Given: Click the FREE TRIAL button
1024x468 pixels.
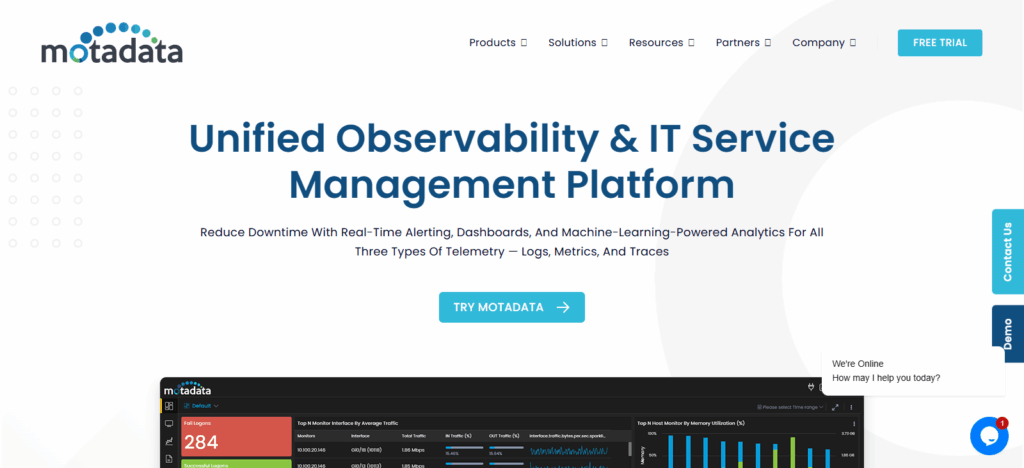Looking at the screenshot, I should pyautogui.click(x=939, y=43).
